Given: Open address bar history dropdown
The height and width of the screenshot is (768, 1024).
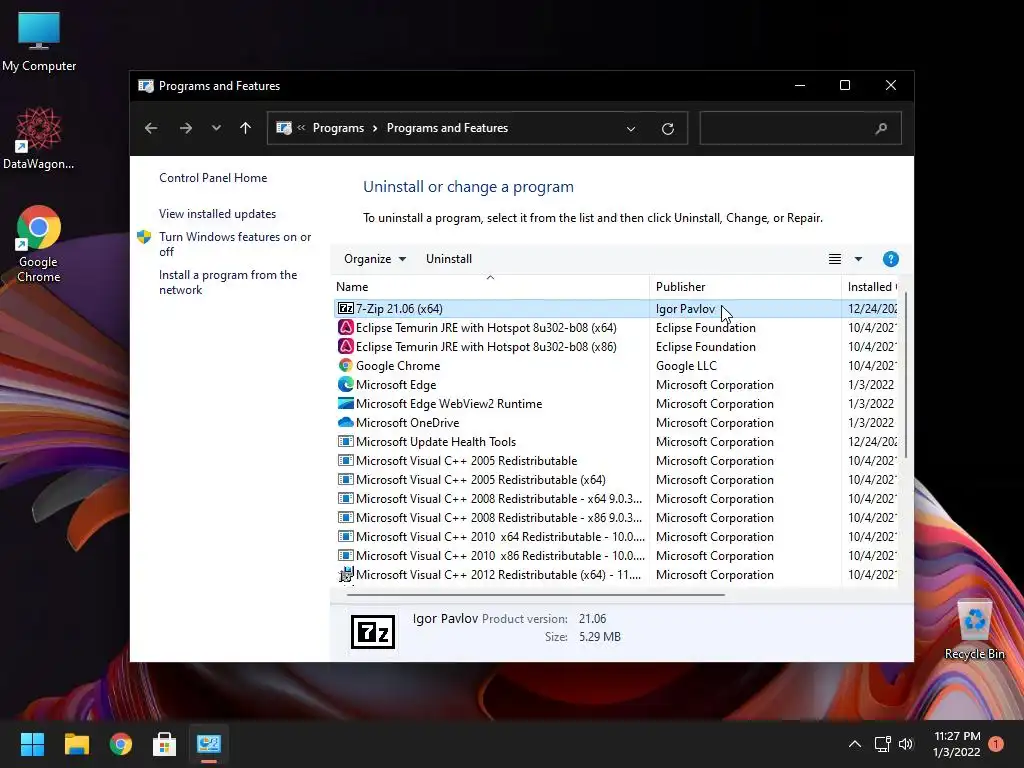Looking at the screenshot, I should click(631, 129).
